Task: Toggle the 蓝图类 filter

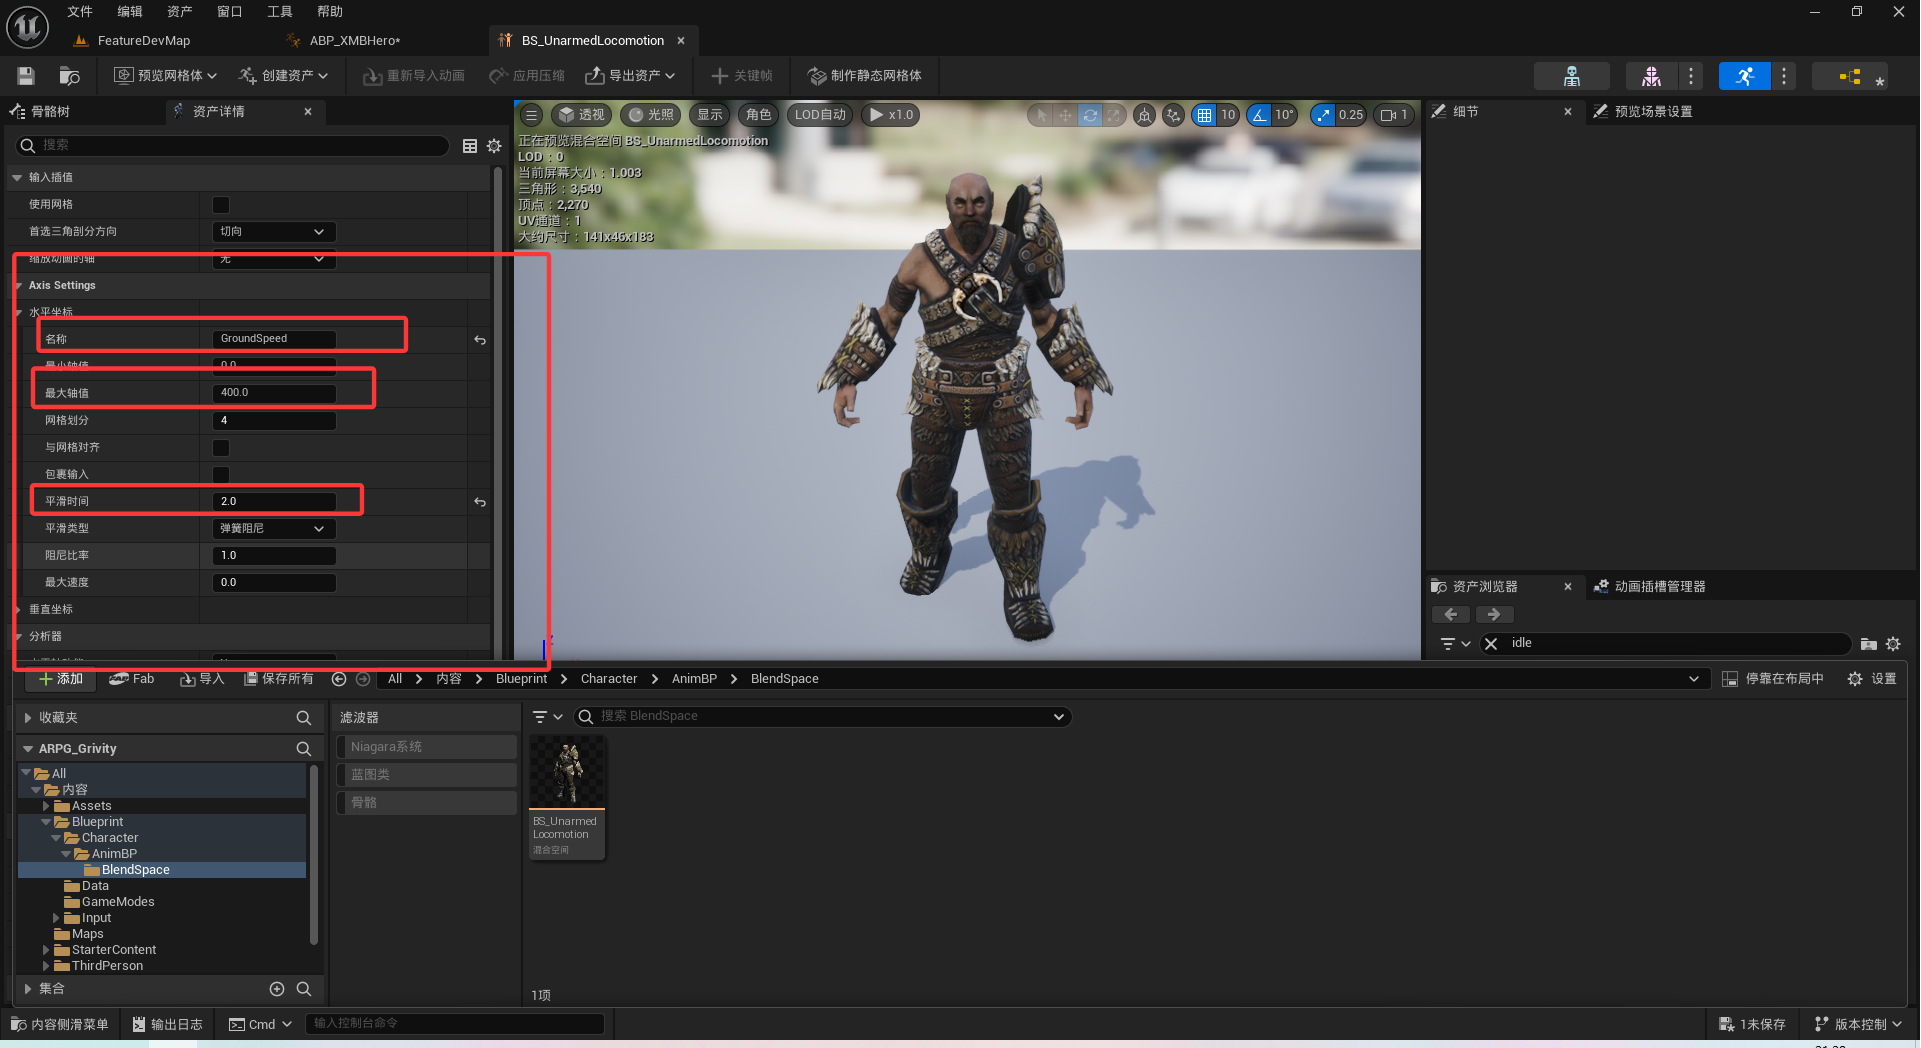Action: pos(427,775)
